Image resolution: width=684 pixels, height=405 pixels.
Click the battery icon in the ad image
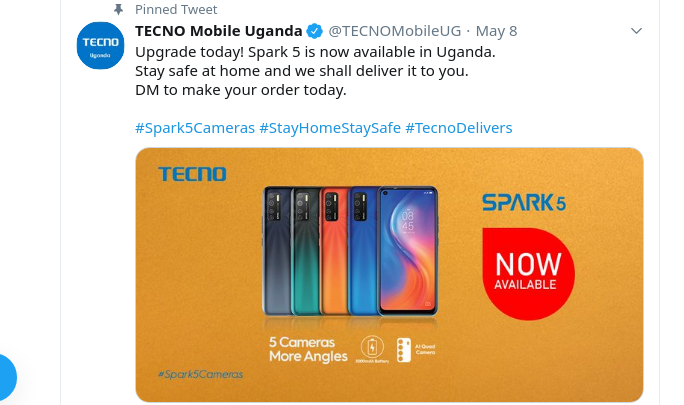tap(372, 348)
